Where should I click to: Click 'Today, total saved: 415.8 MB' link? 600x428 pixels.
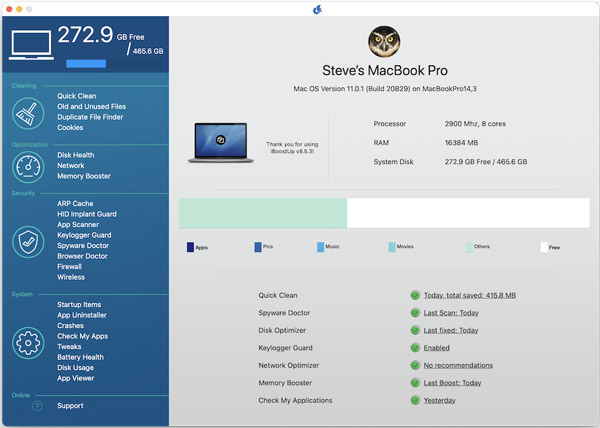click(x=470, y=295)
